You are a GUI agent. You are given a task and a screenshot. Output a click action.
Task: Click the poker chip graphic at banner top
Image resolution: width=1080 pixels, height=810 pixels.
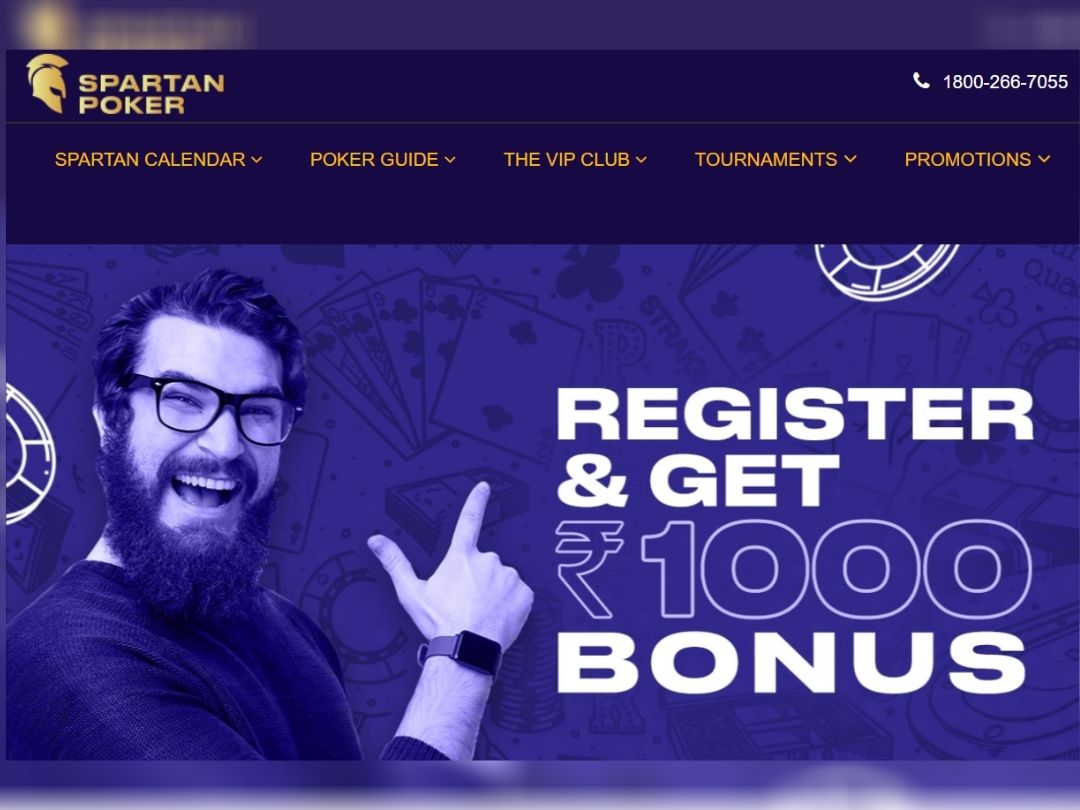click(x=886, y=271)
